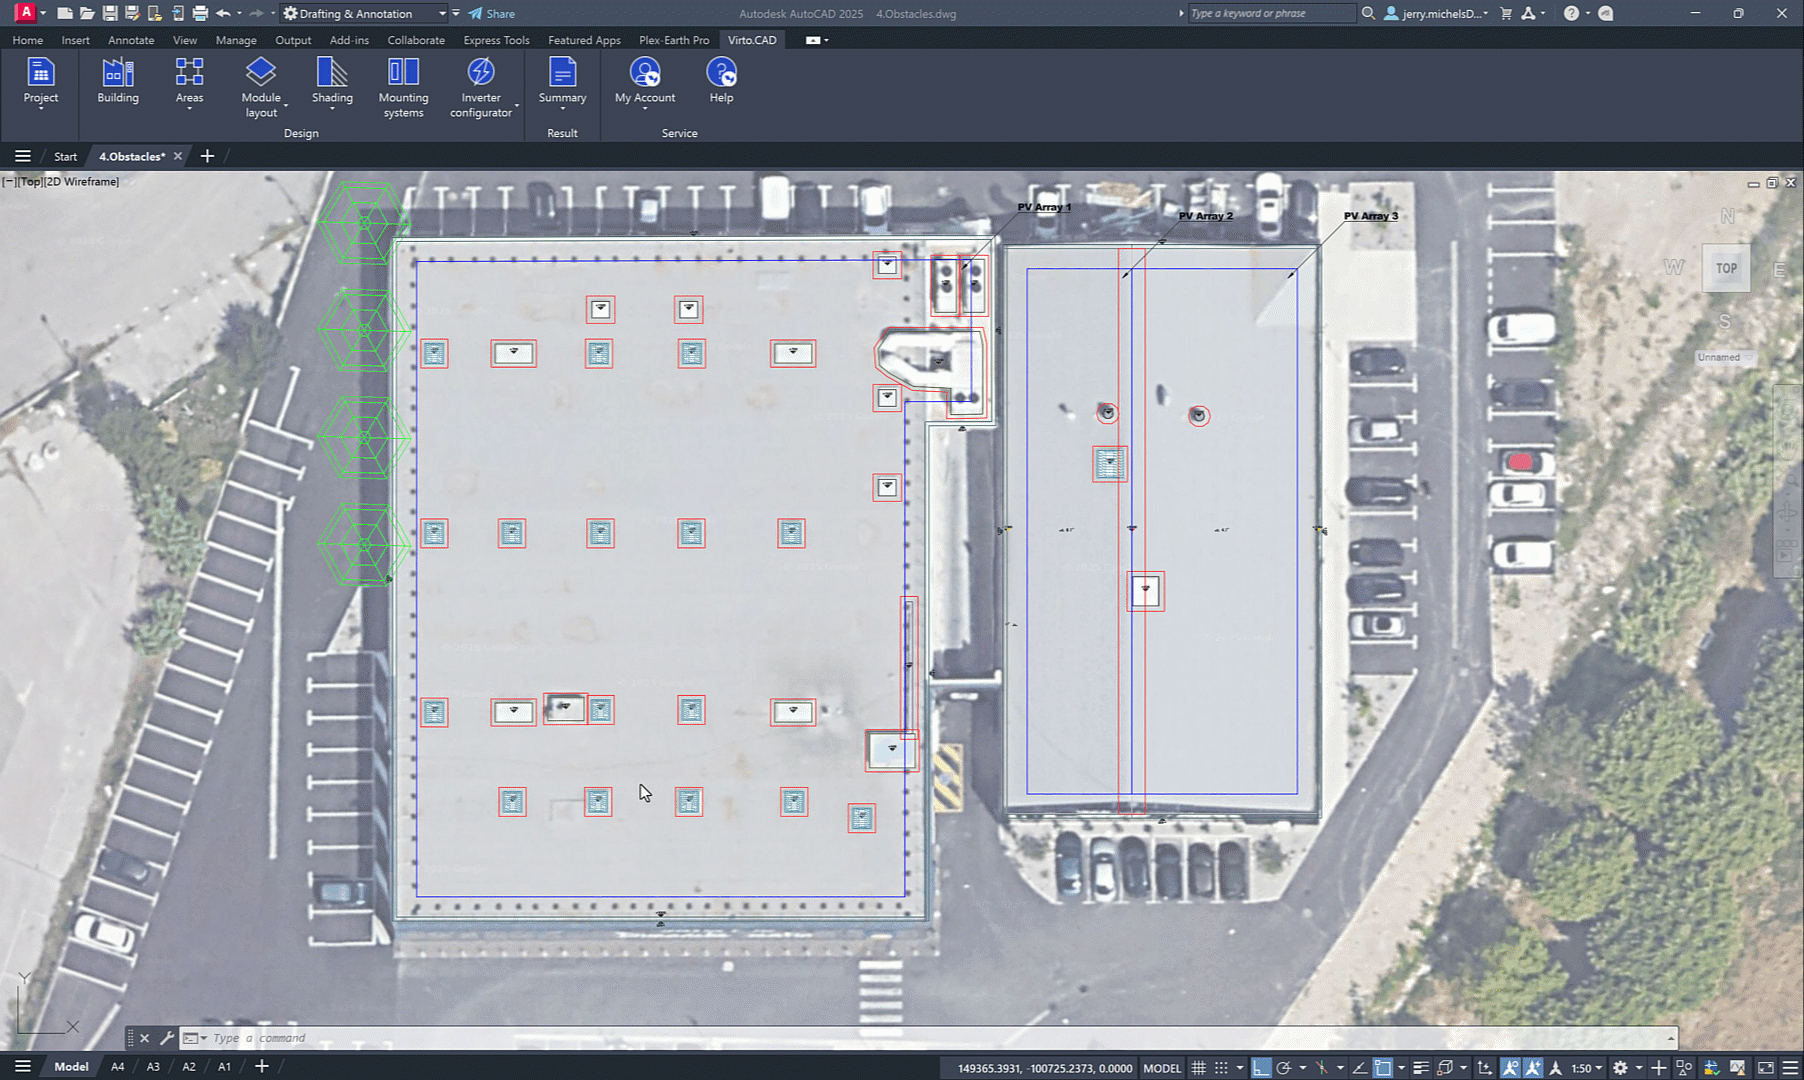The height and width of the screenshot is (1080, 1804).
Task: Toggle 2D Object Snap
Action: tap(1382, 1067)
